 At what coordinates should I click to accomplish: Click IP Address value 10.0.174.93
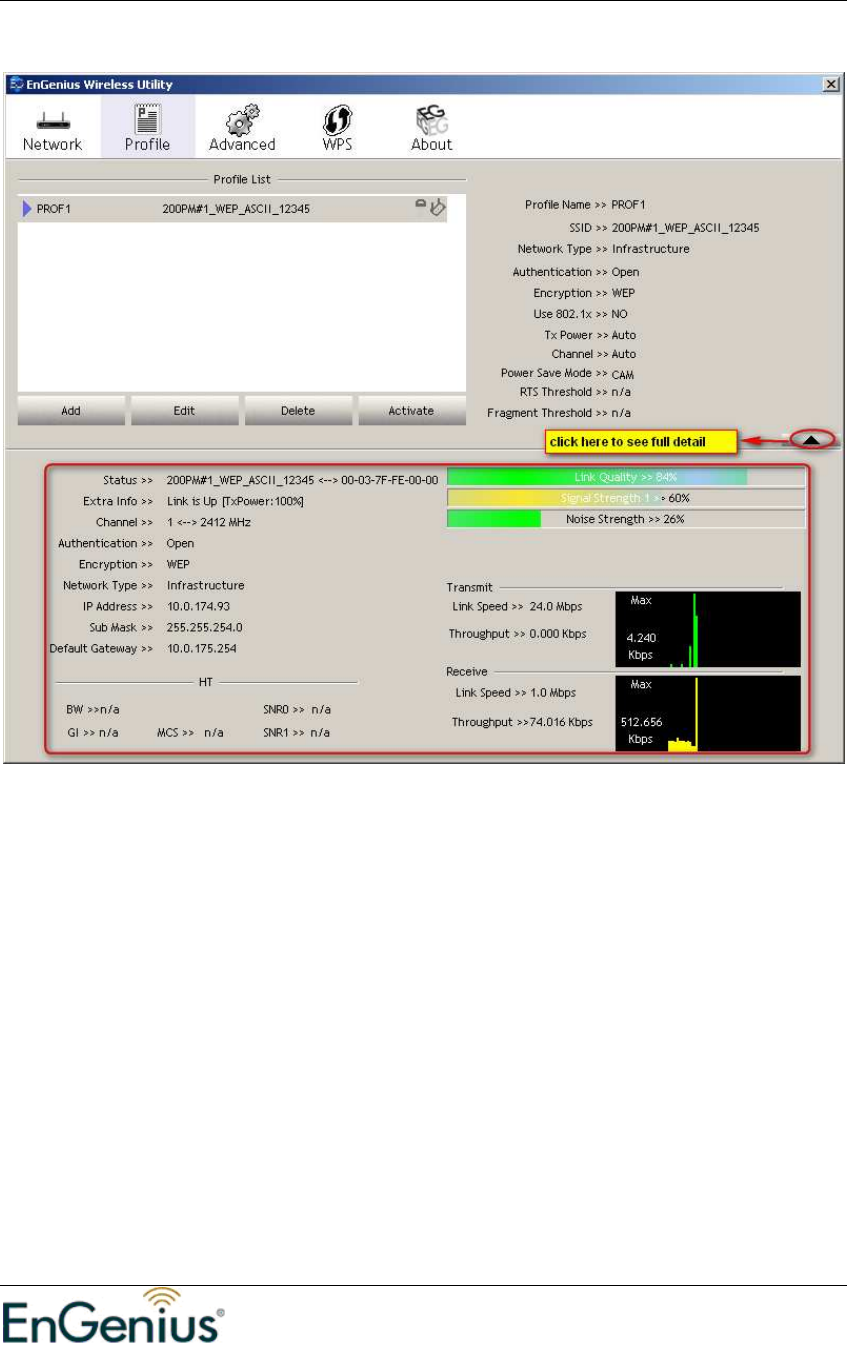[x=199, y=606]
